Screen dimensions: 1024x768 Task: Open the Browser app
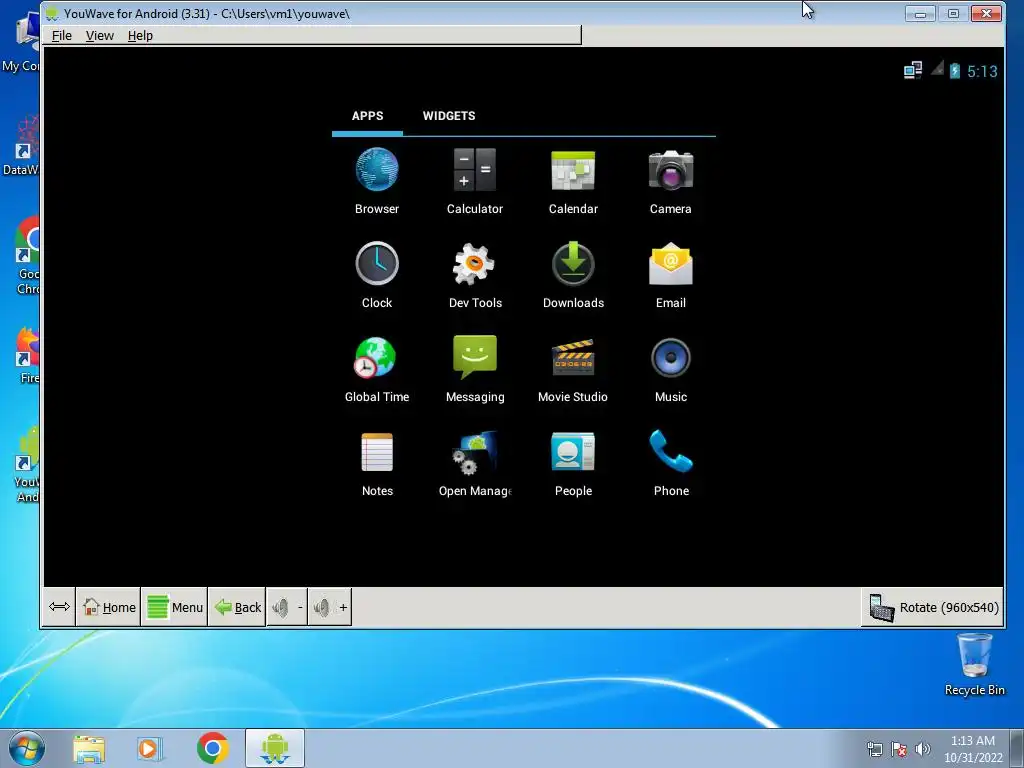click(377, 182)
